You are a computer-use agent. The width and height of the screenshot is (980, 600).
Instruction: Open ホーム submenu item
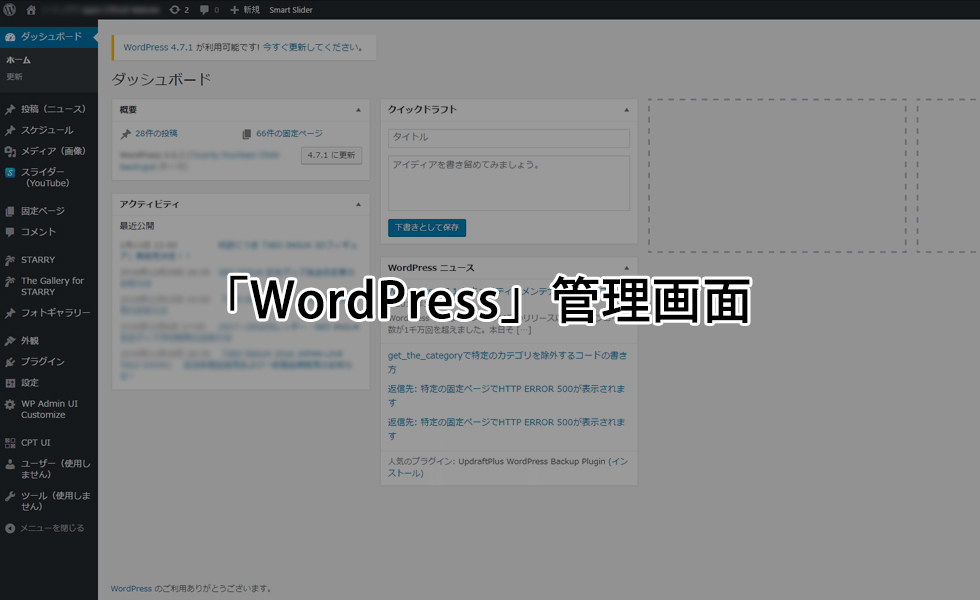pyautogui.click(x=18, y=60)
